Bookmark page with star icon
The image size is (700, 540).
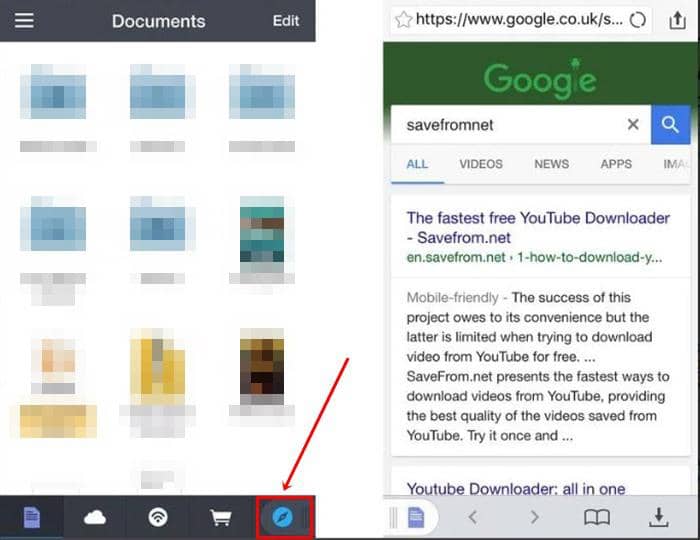click(x=404, y=20)
